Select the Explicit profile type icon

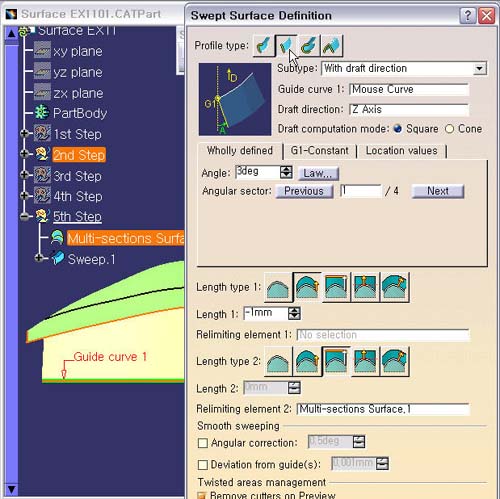coord(264,45)
